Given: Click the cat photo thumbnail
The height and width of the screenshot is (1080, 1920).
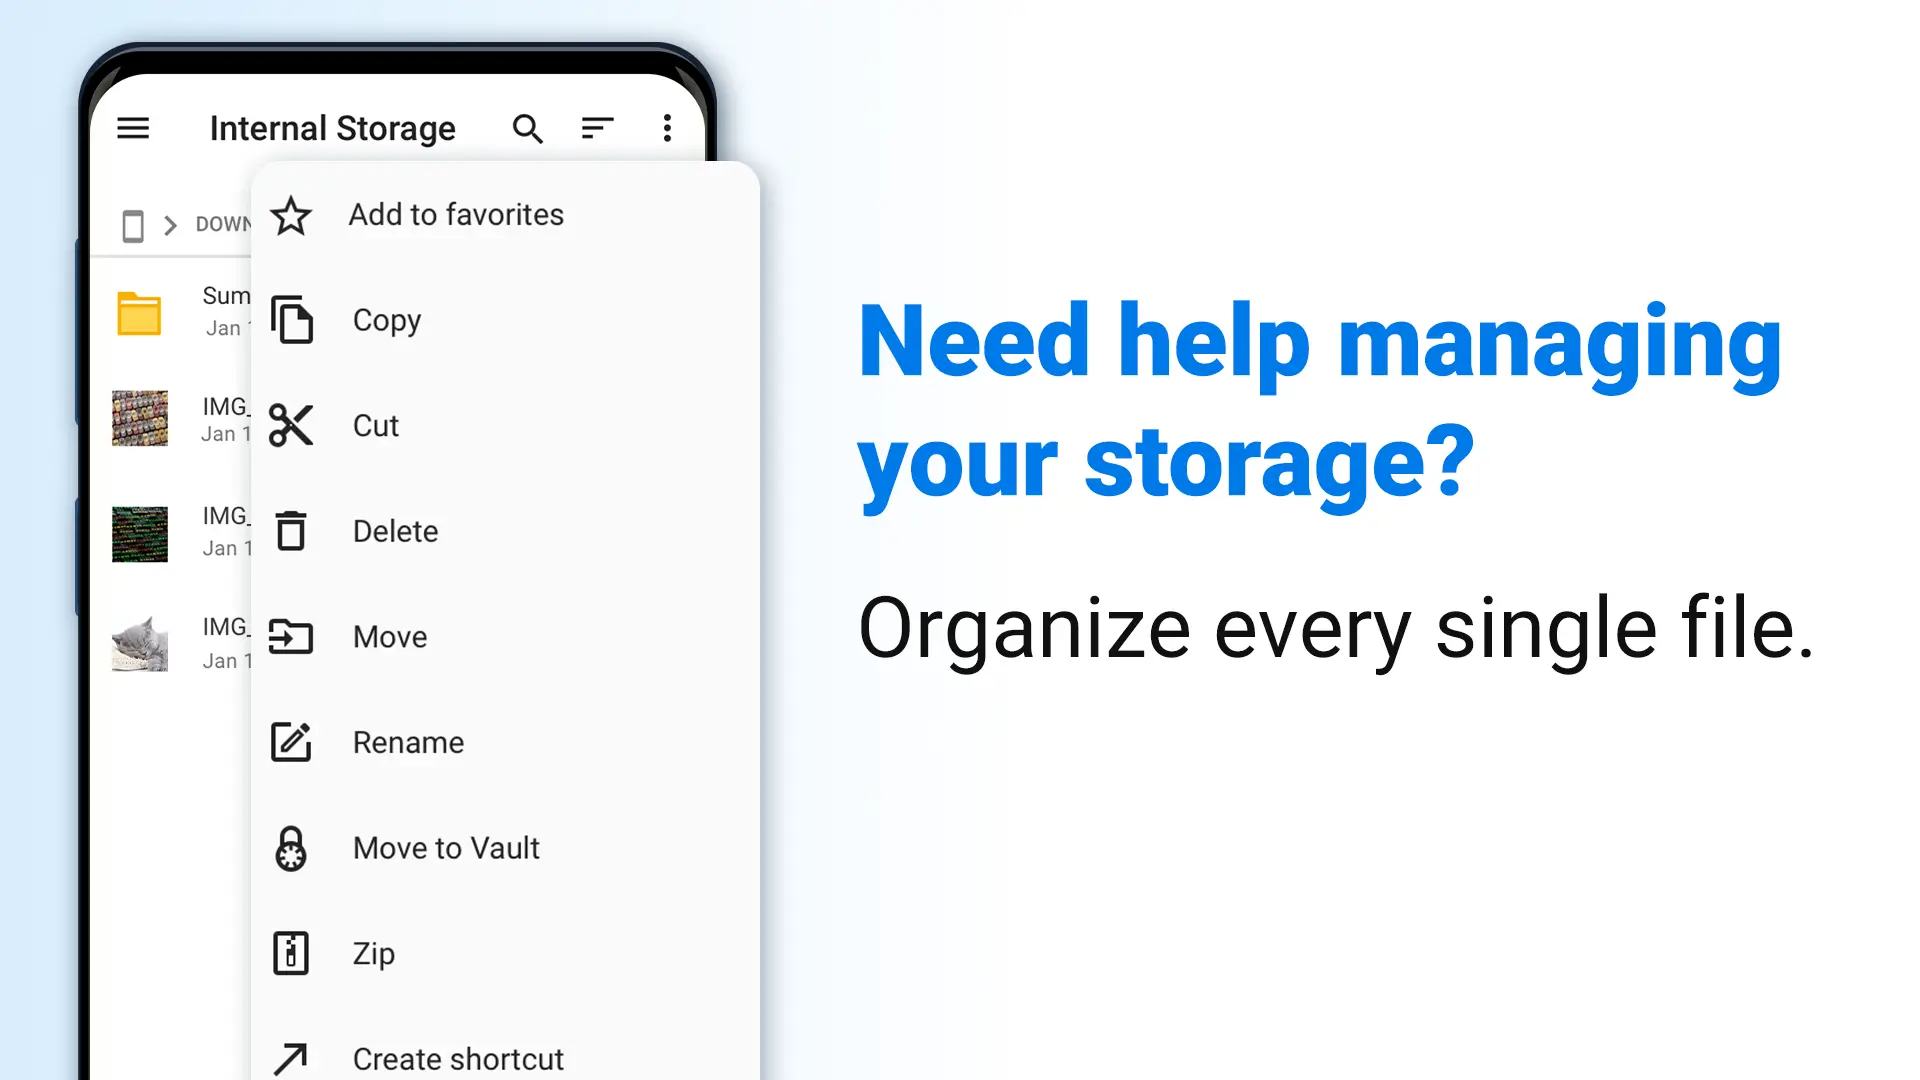Looking at the screenshot, I should (140, 644).
